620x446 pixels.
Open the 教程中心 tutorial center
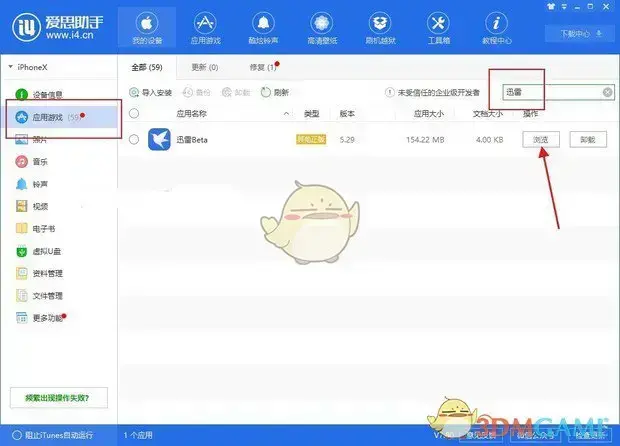click(x=496, y=28)
